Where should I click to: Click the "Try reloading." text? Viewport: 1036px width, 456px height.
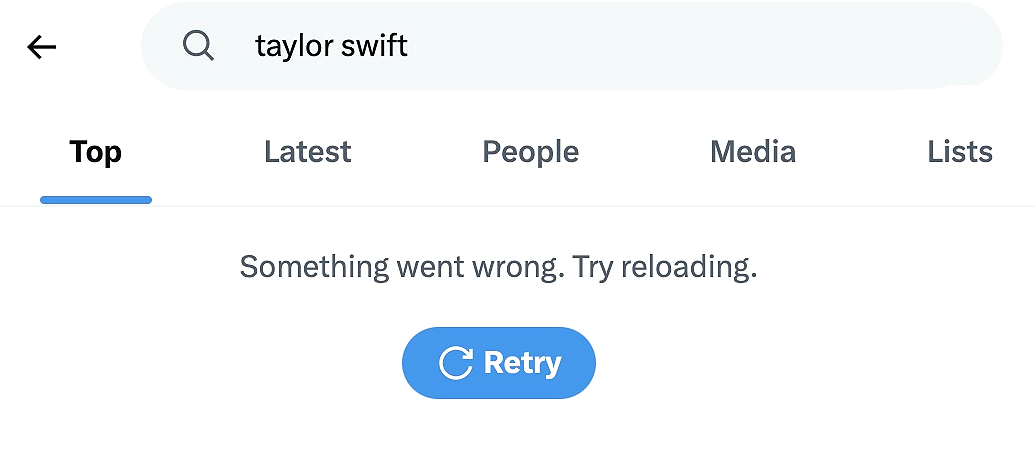pyautogui.click(x=665, y=267)
